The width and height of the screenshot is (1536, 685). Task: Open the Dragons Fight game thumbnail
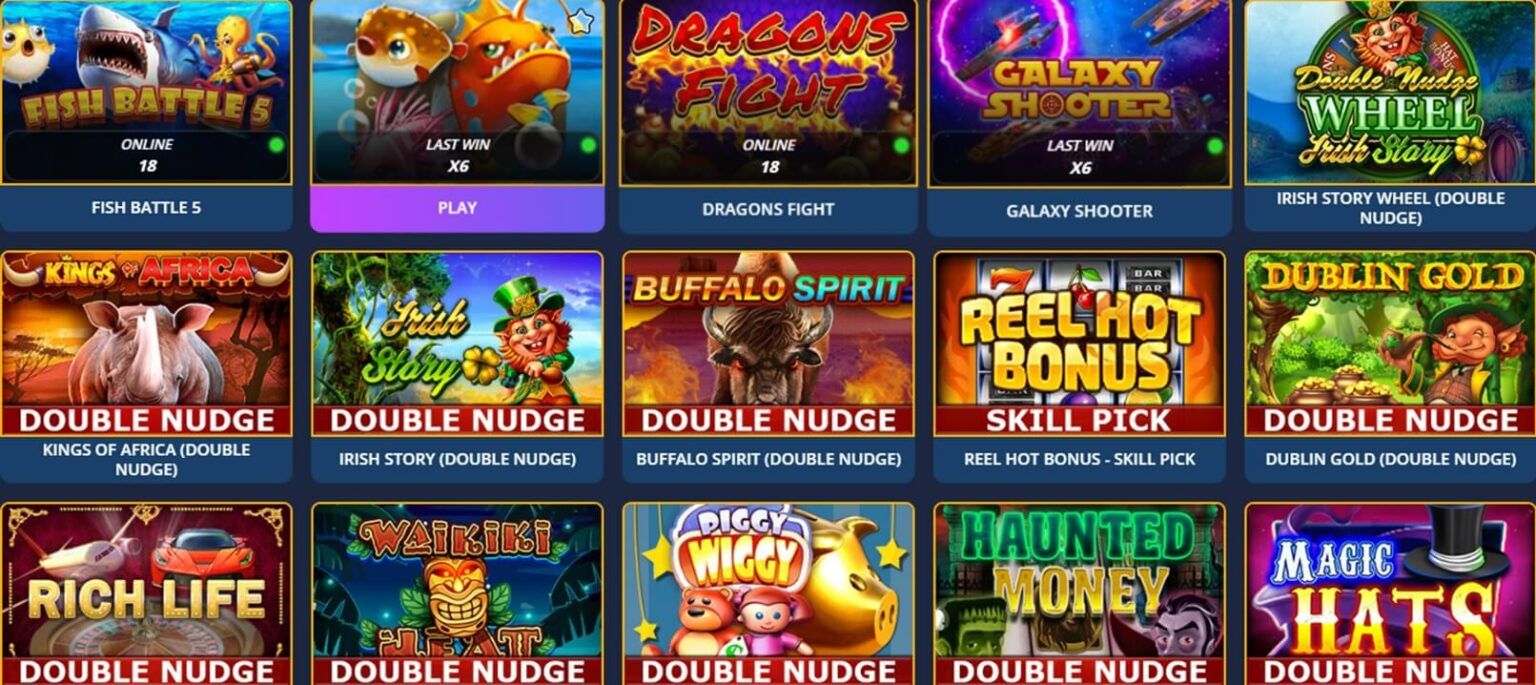pos(768,93)
